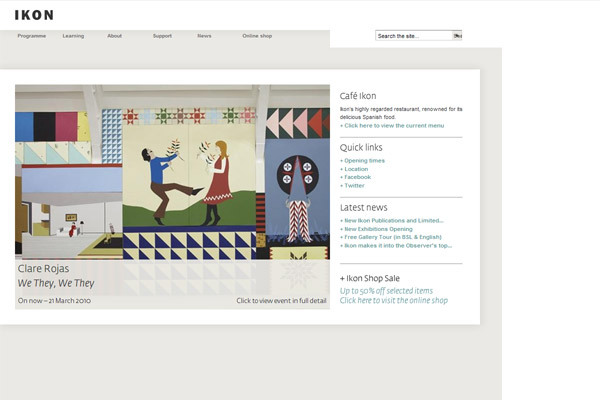The width and height of the screenshot is (600, 400).
Task: Open the Programme menu
Action: coord(32,36)
